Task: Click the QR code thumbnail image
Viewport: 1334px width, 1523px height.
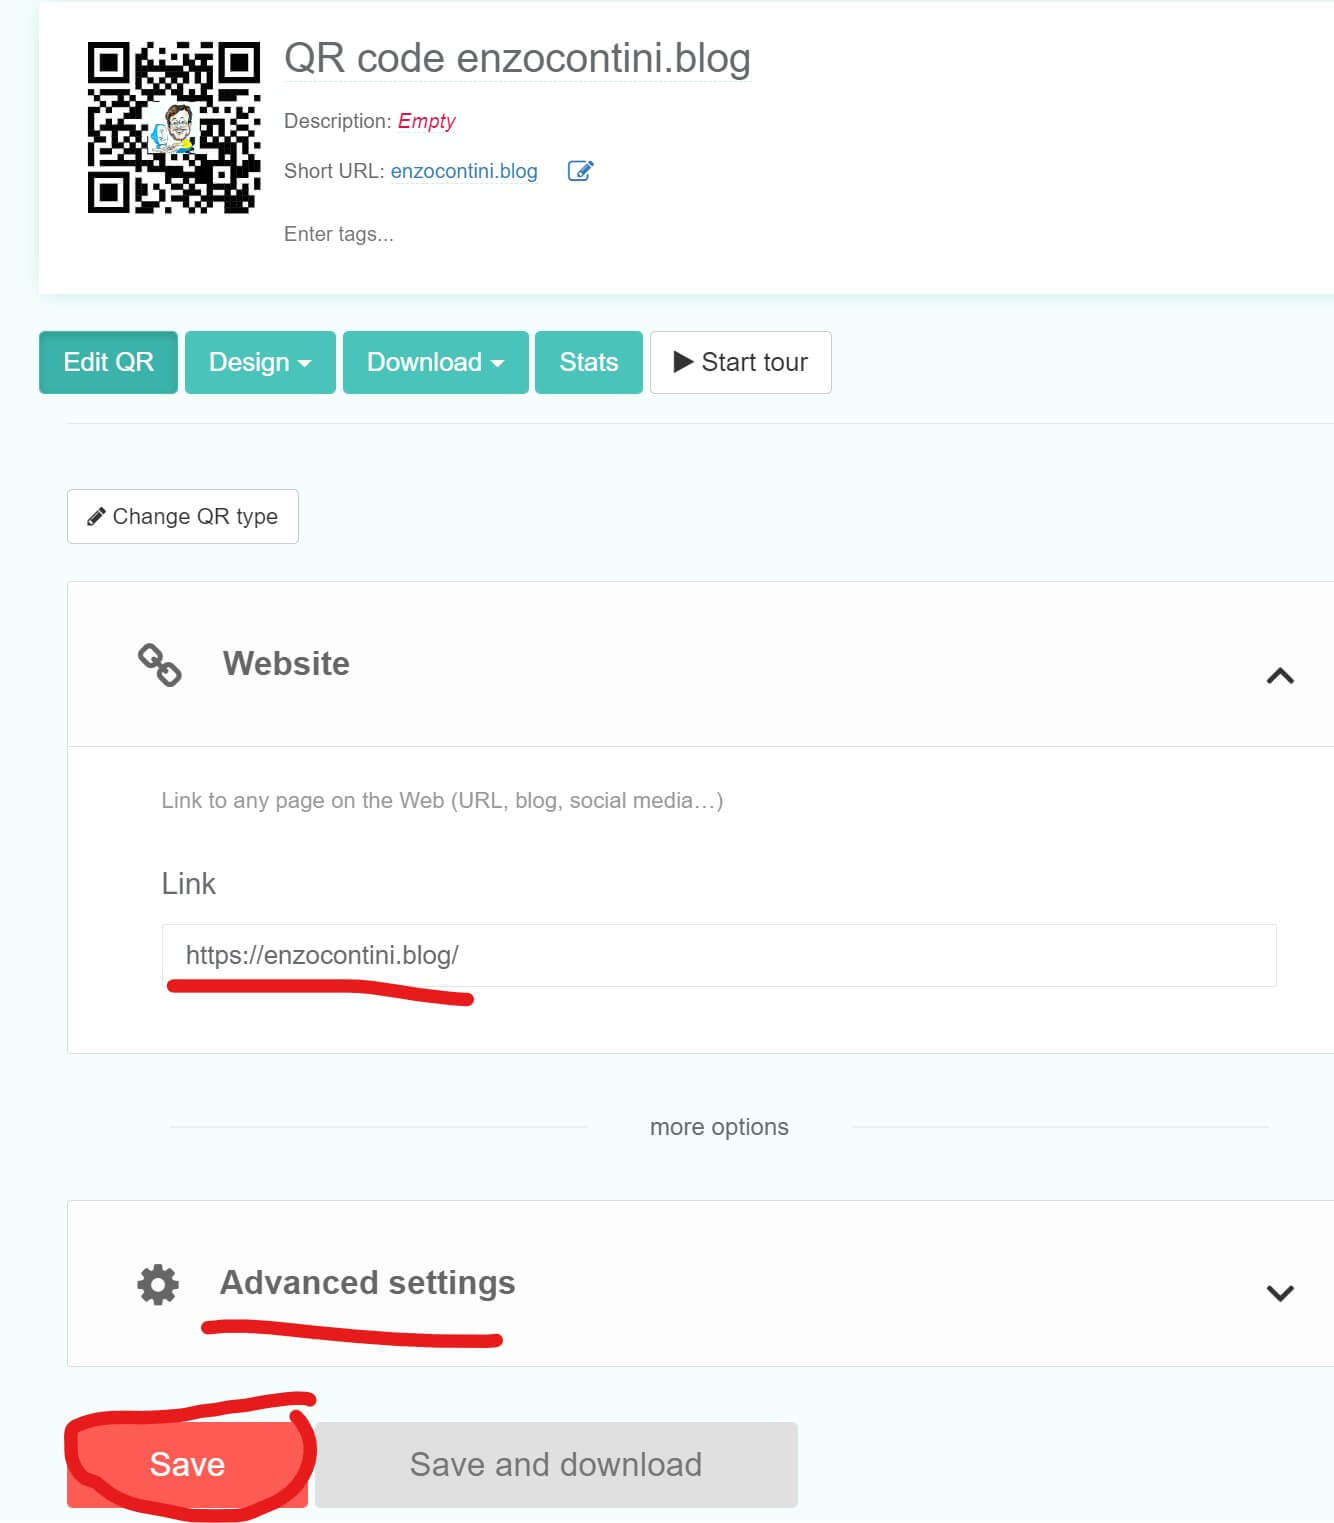Action: point(174,128)
